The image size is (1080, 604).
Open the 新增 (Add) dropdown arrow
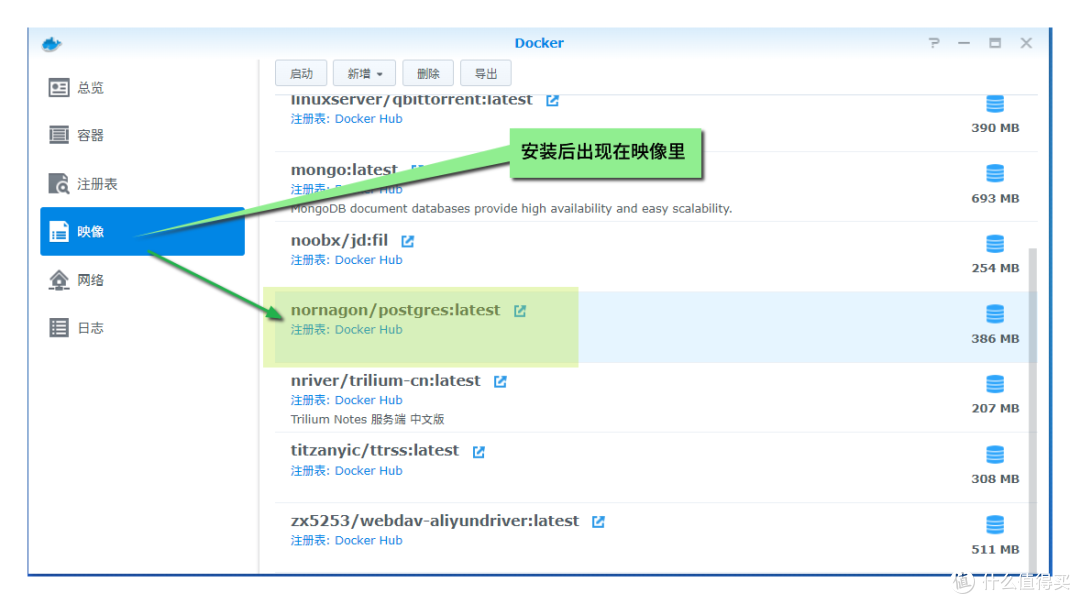pos(380,72)
